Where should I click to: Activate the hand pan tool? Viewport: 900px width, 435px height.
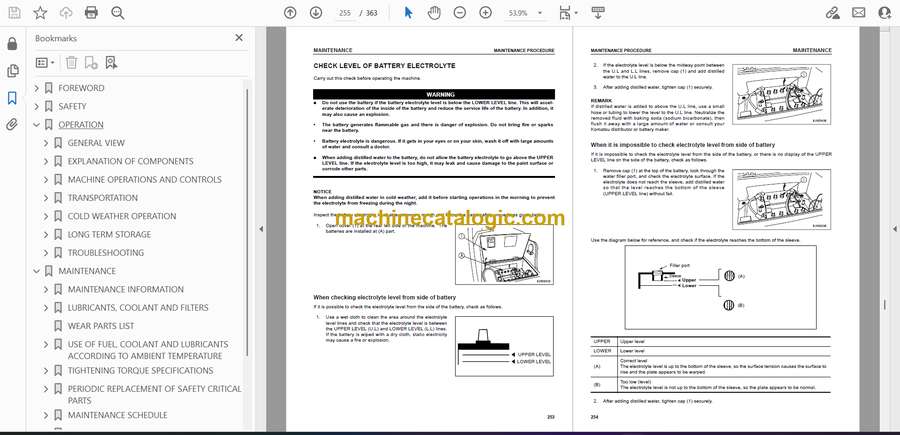coord(434,13)
